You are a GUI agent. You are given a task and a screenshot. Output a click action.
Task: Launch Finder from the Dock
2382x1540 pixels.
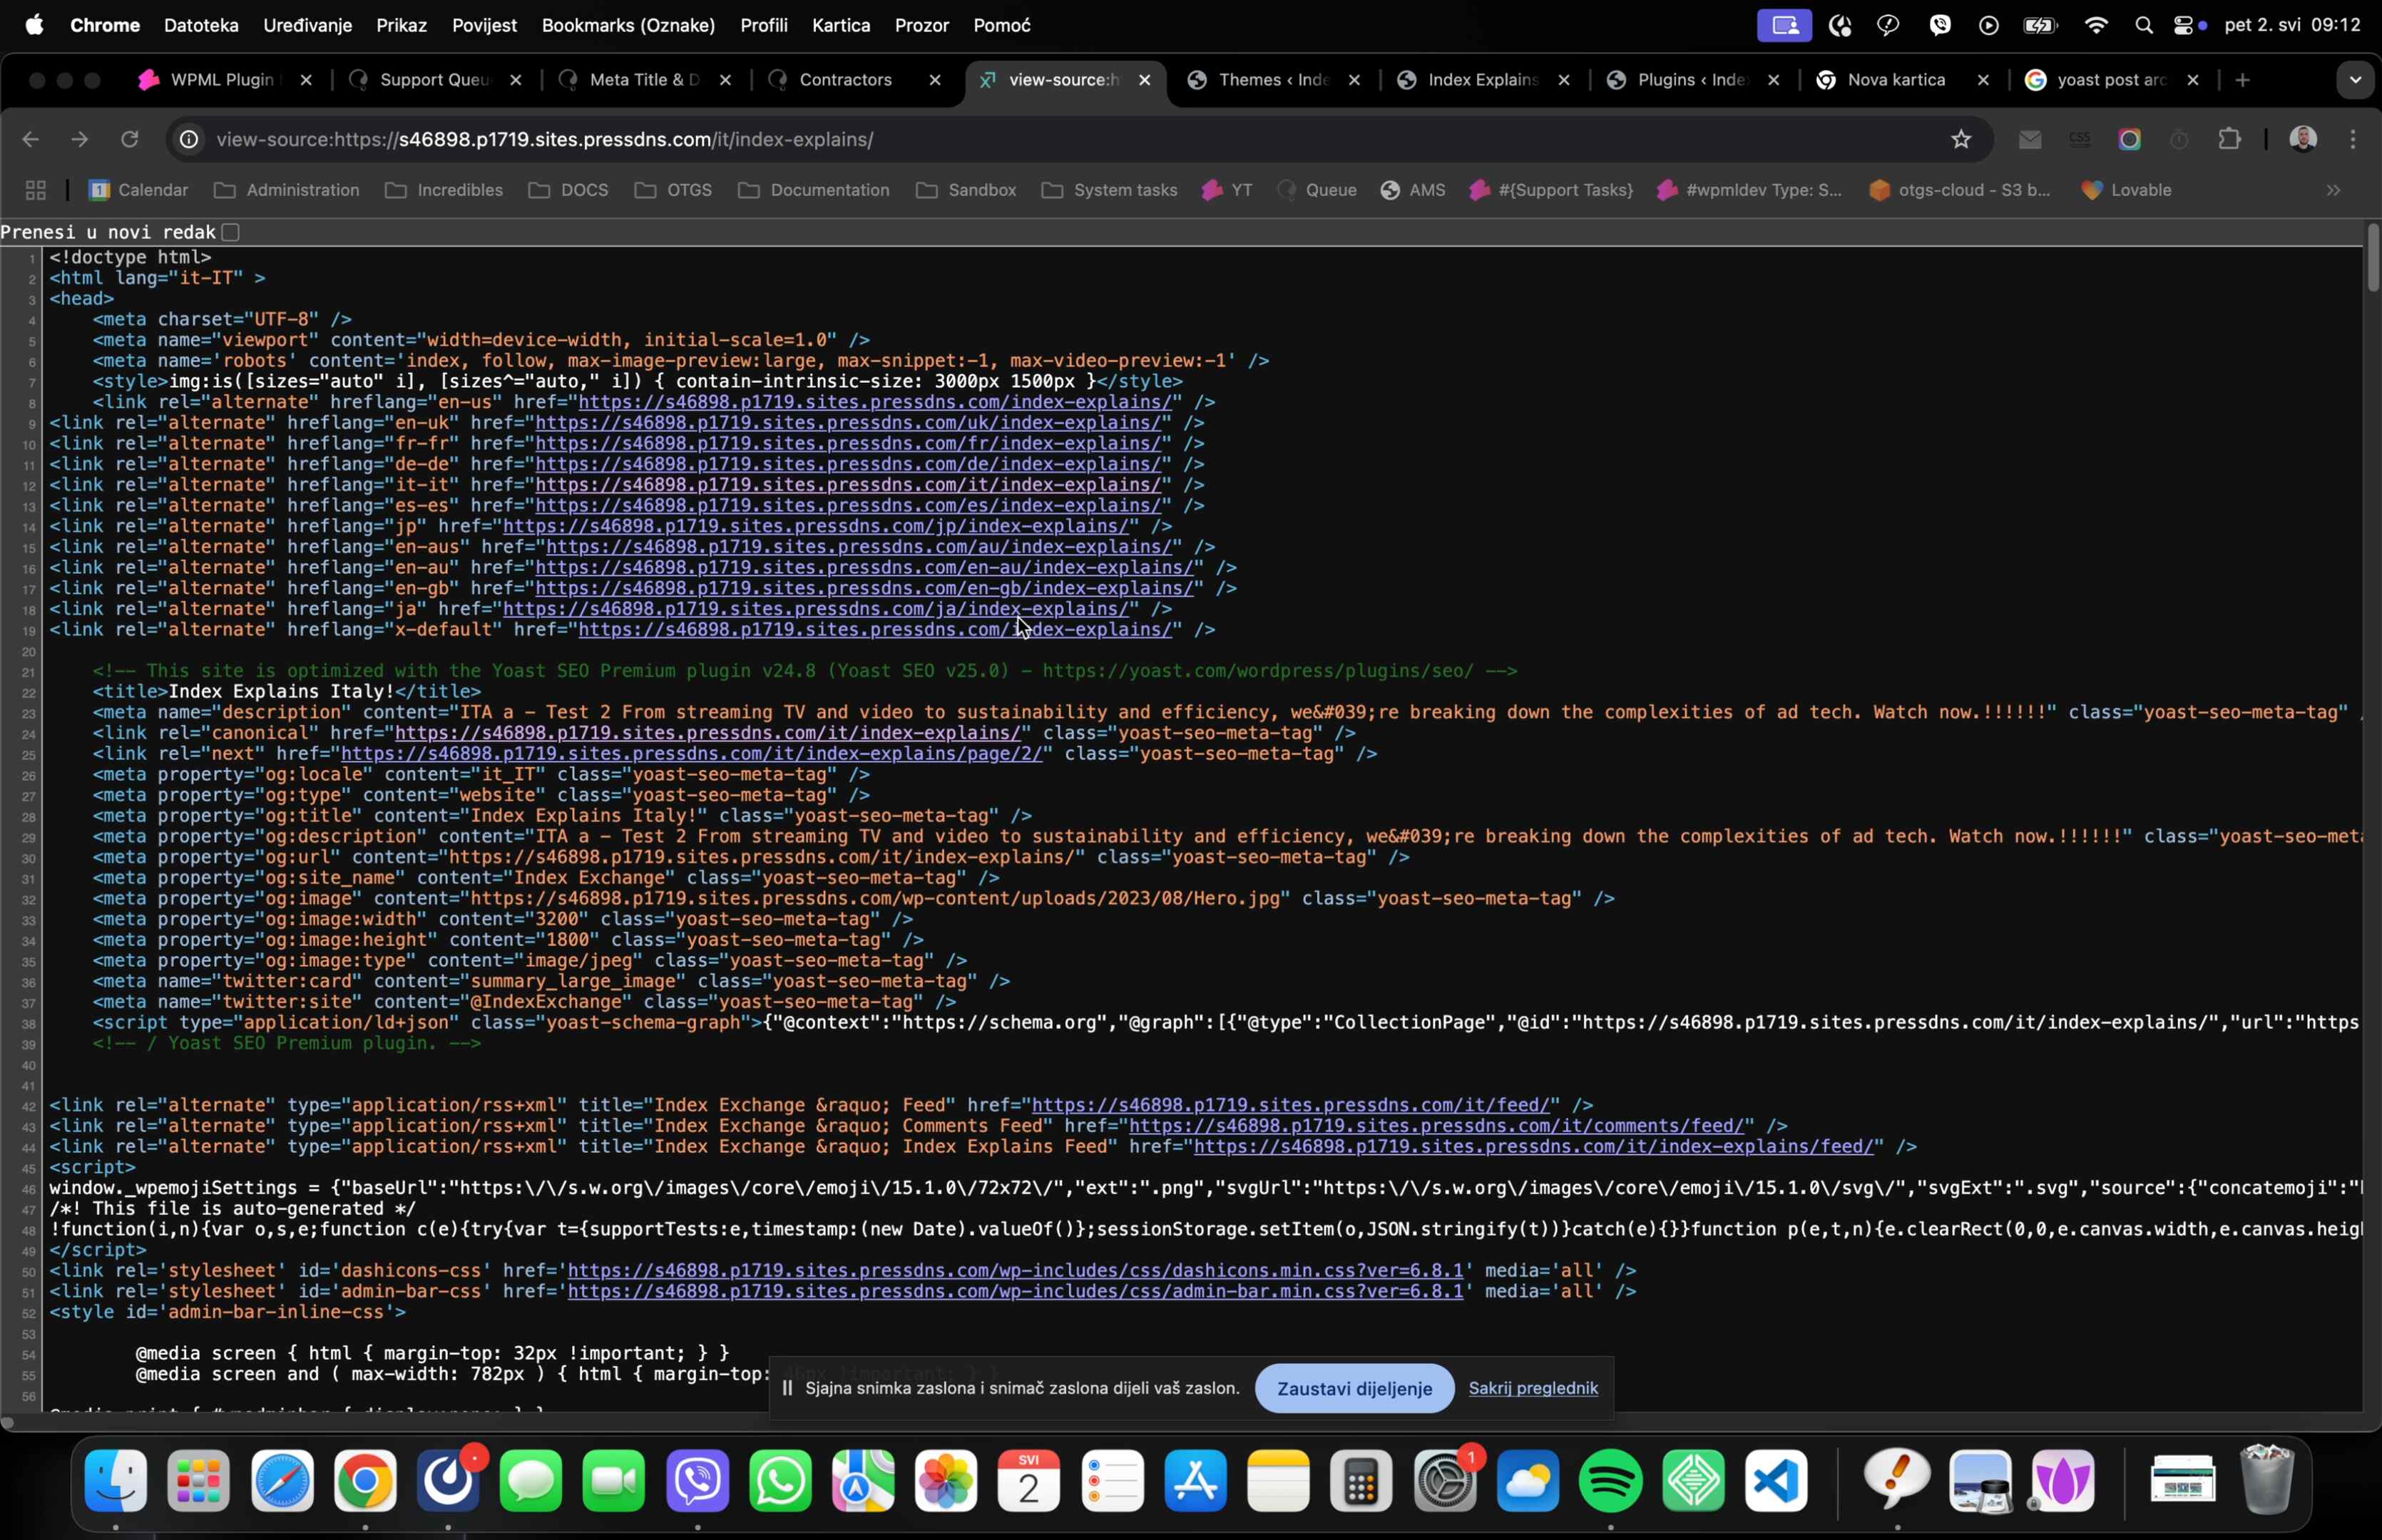pos(116,1481)
